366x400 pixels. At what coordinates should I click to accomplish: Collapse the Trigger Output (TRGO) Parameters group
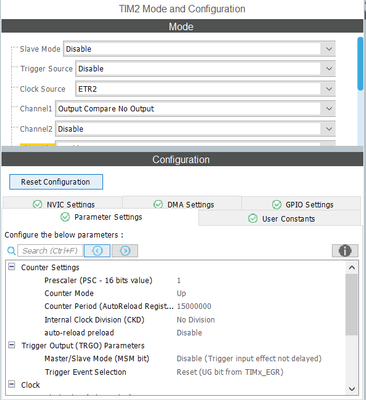click(x=12, y=345)
